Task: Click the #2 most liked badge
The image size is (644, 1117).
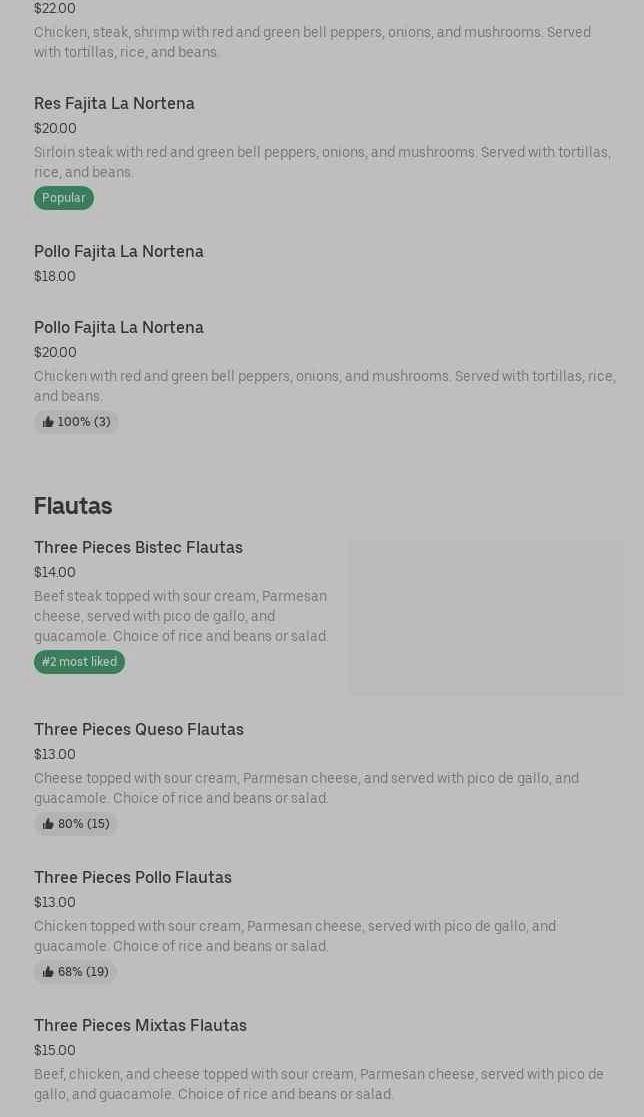Action: pos(79,662)
